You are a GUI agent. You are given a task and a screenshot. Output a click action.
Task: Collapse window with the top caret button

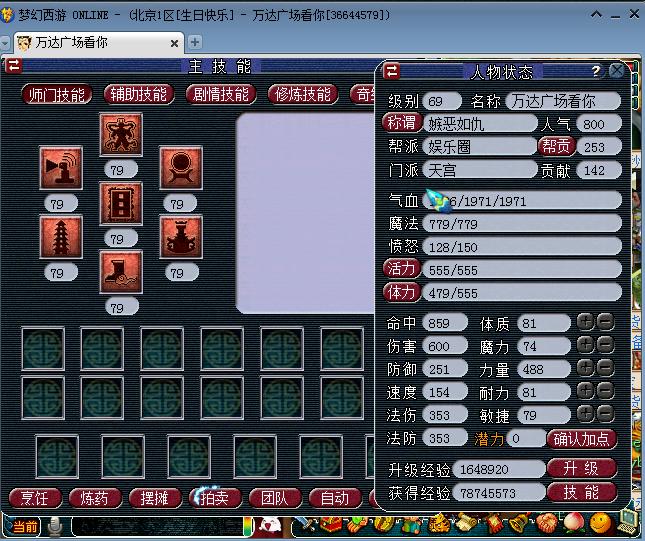coord(596,15)
